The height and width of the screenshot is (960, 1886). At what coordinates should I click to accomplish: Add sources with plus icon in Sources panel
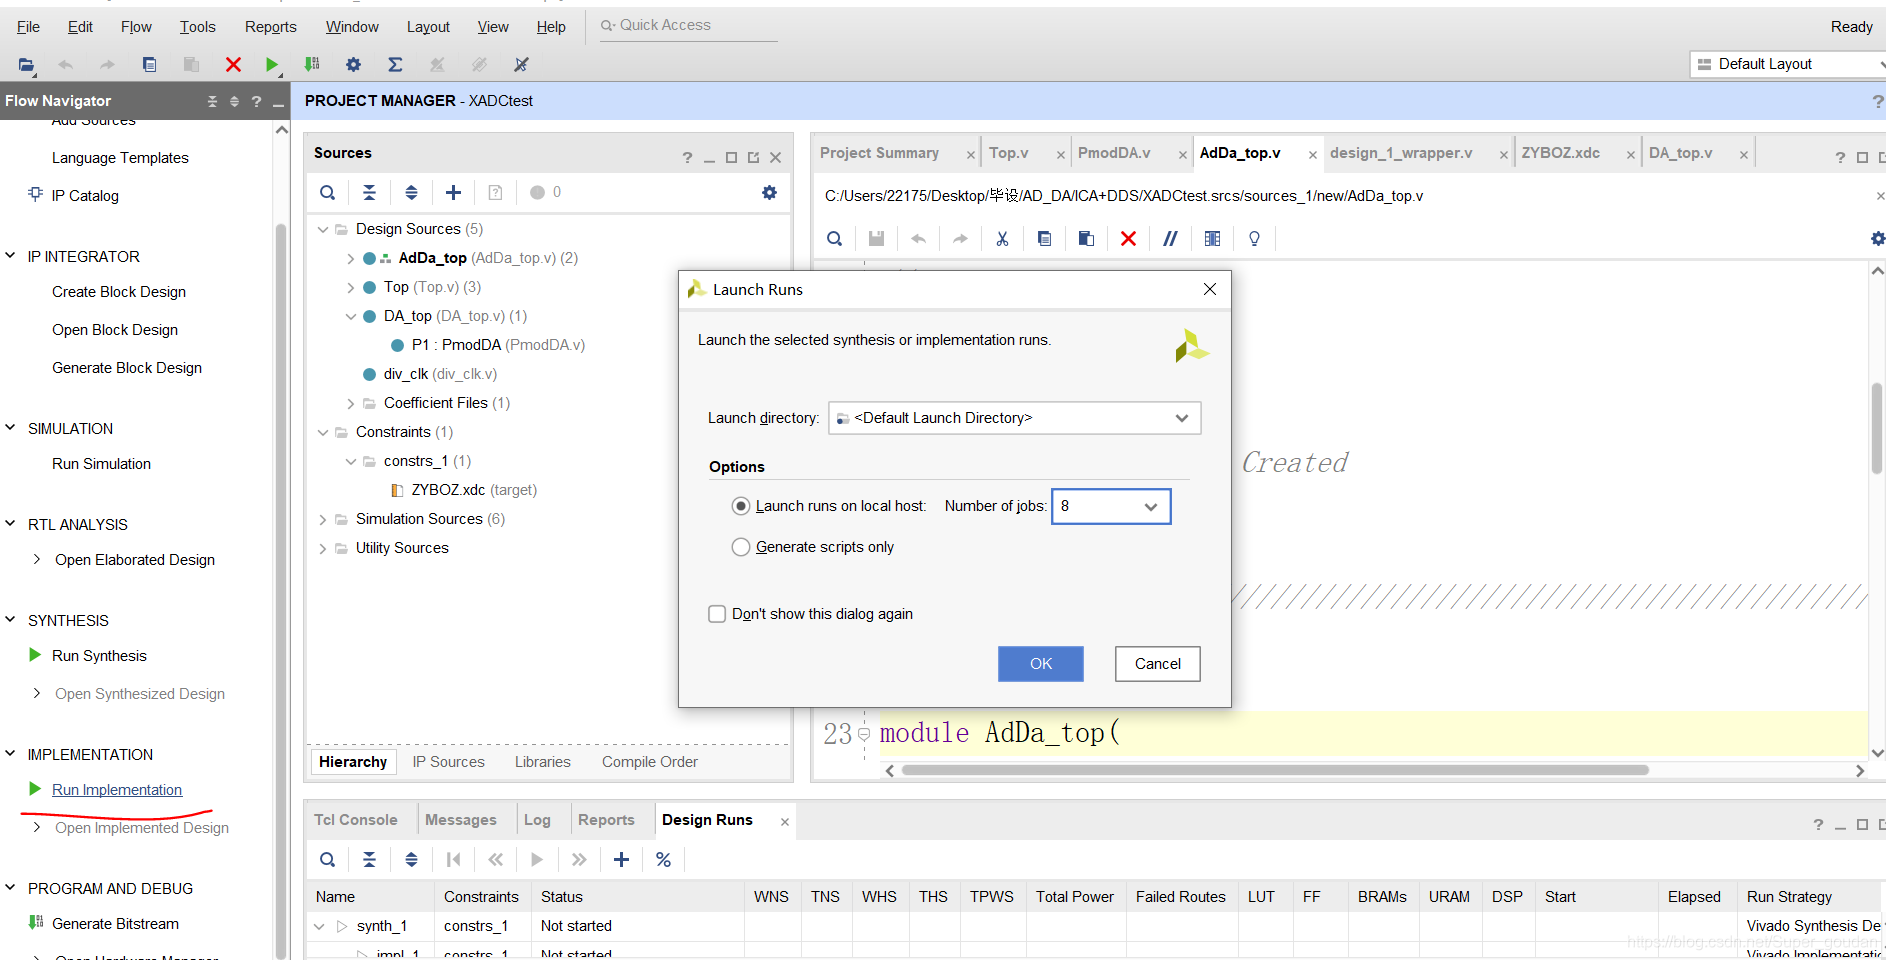[453, 193]
